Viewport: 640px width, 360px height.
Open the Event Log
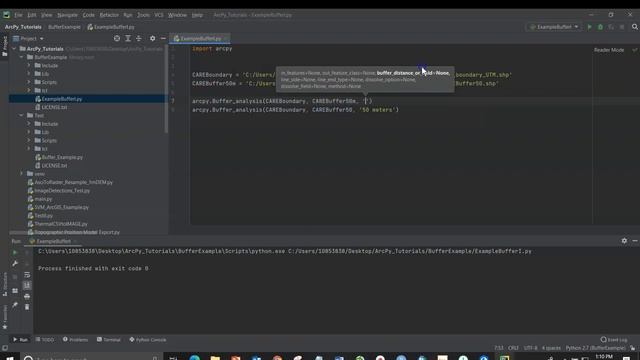(x=614, y=340)
